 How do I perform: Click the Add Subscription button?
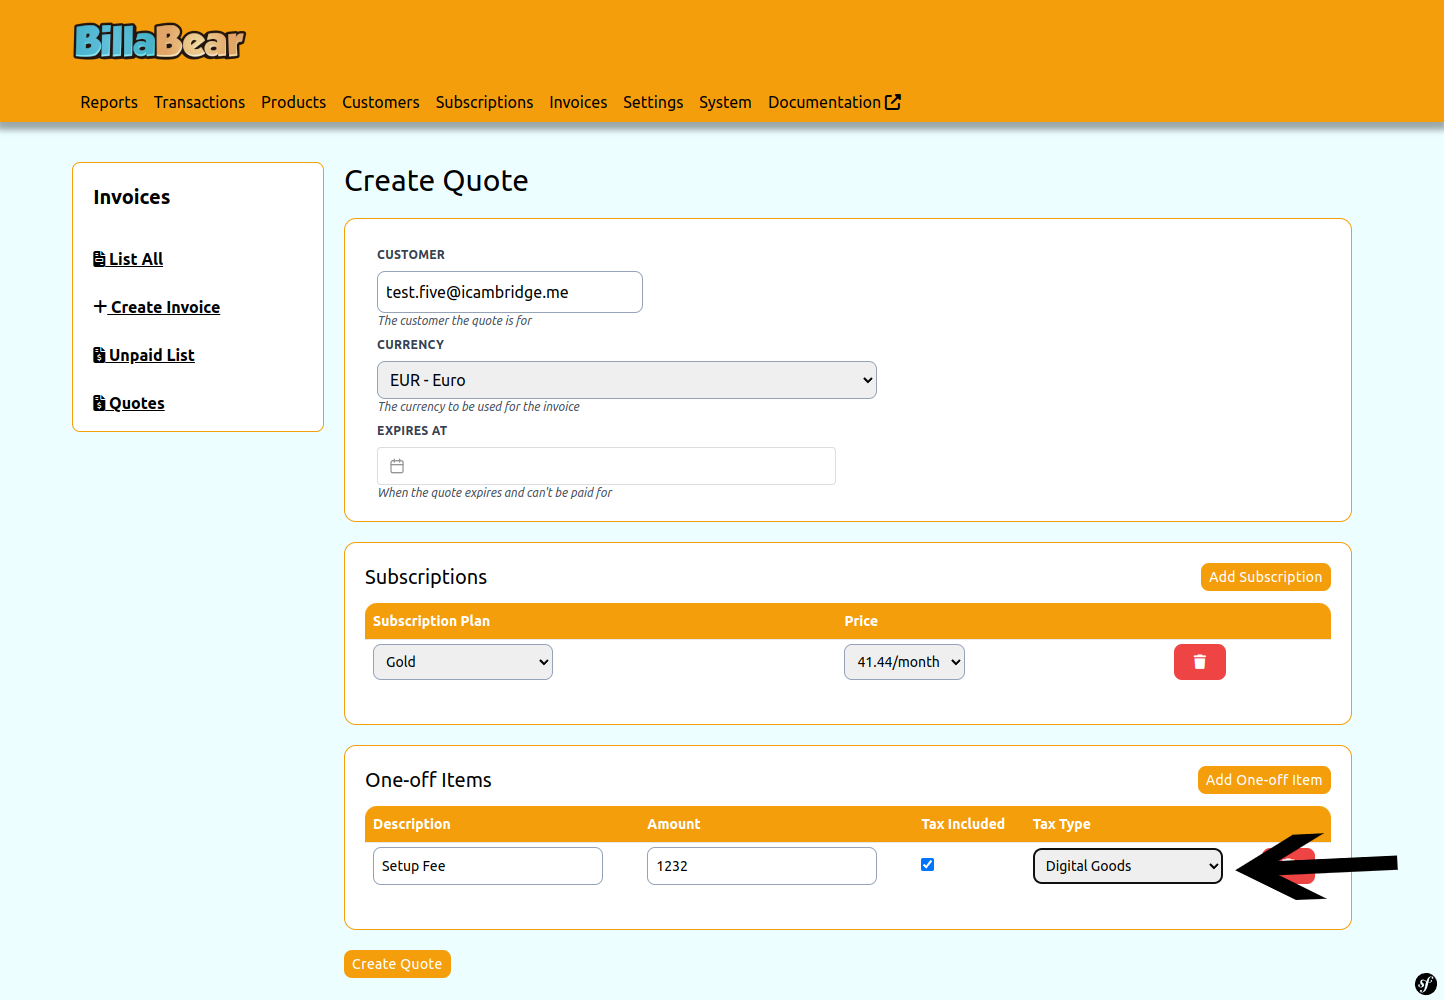coord(1265,577)
